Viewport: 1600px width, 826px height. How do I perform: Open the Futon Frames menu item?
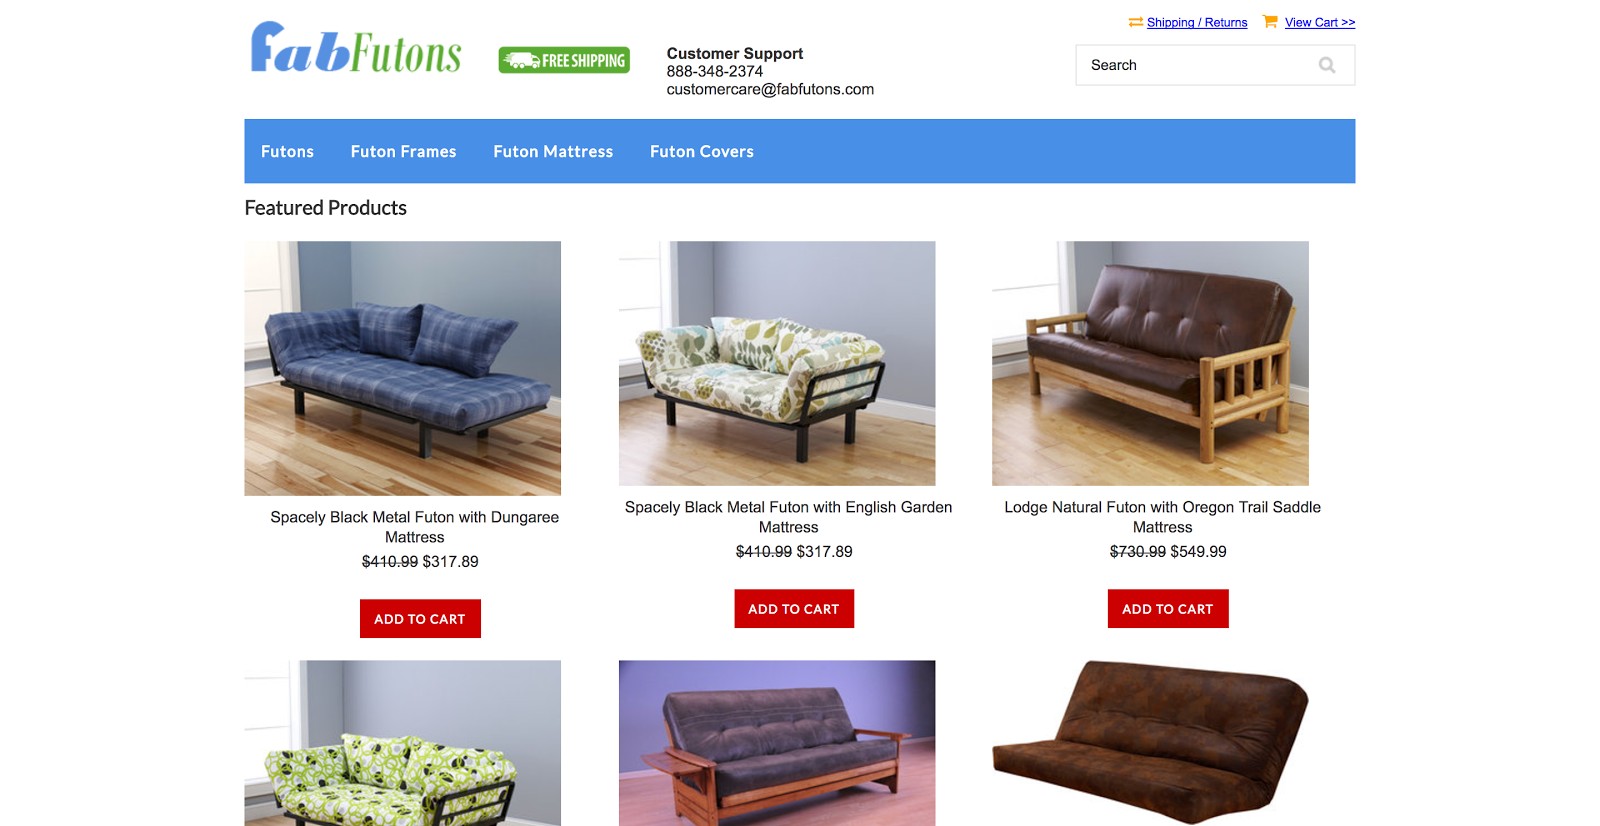pyautogui.click(x=403, y=151)
